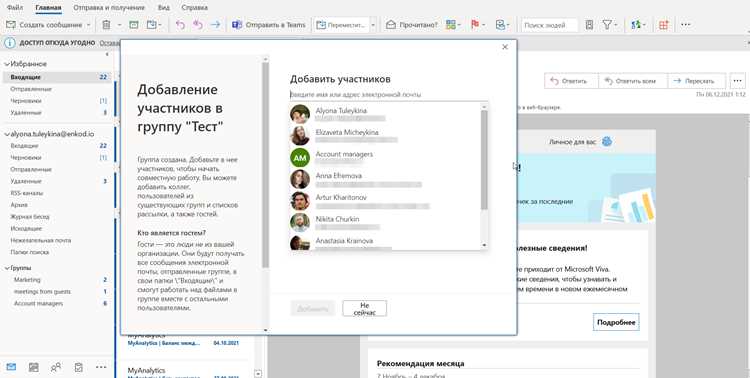
Task: Select Artur Kharitonov from suggestions
Action: pyautogui.click(x=385, y=201)
